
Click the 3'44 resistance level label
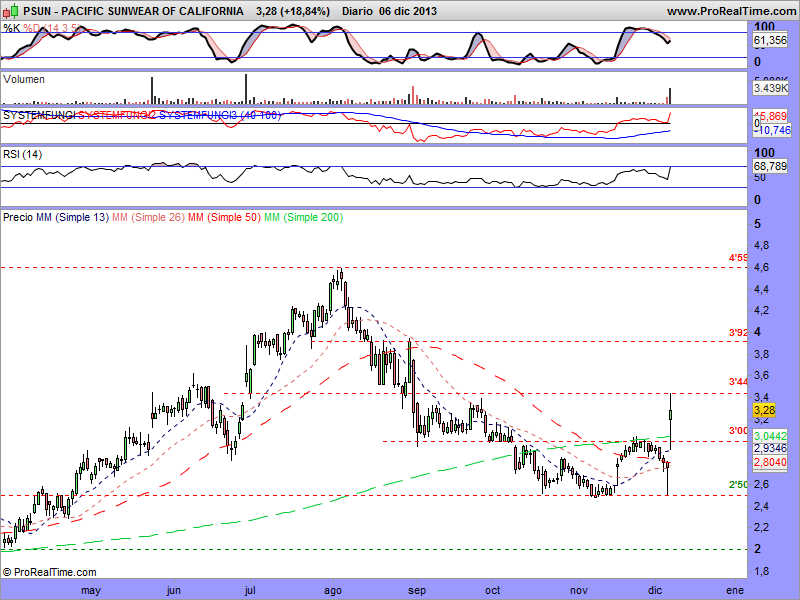(738, 382)
